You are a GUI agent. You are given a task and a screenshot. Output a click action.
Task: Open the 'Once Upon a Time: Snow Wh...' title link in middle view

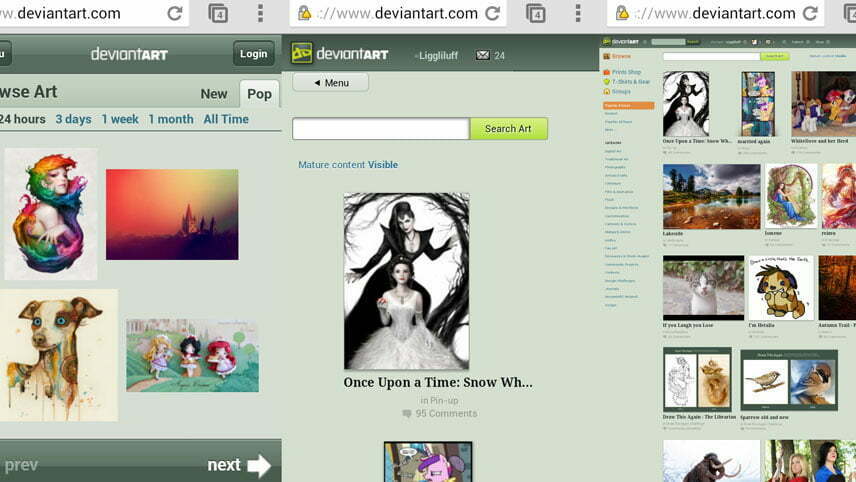point(438,383)
